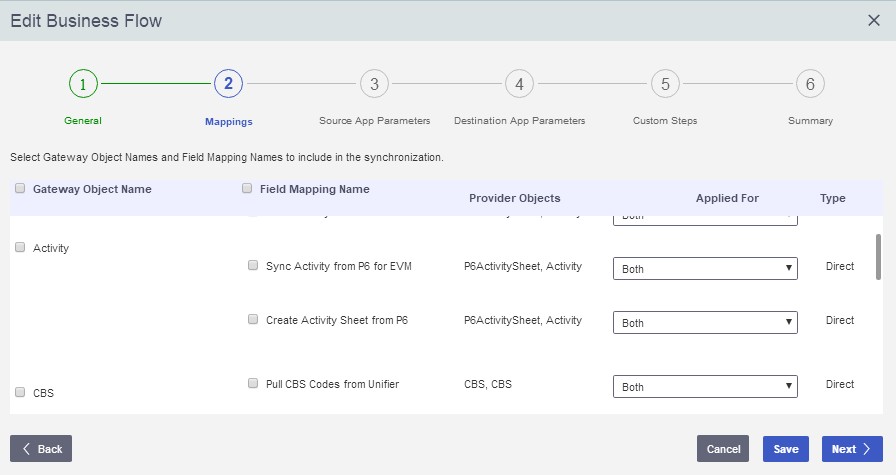Open Custom Steps step label
Screen dimensions: 896x475
click(x=665, y=121)
